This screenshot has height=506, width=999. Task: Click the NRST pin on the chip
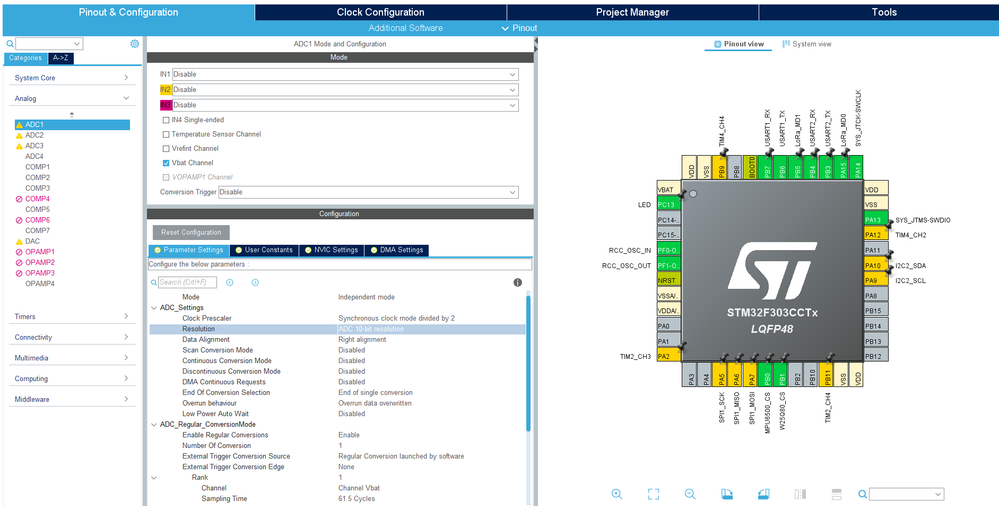click(668, 280)
